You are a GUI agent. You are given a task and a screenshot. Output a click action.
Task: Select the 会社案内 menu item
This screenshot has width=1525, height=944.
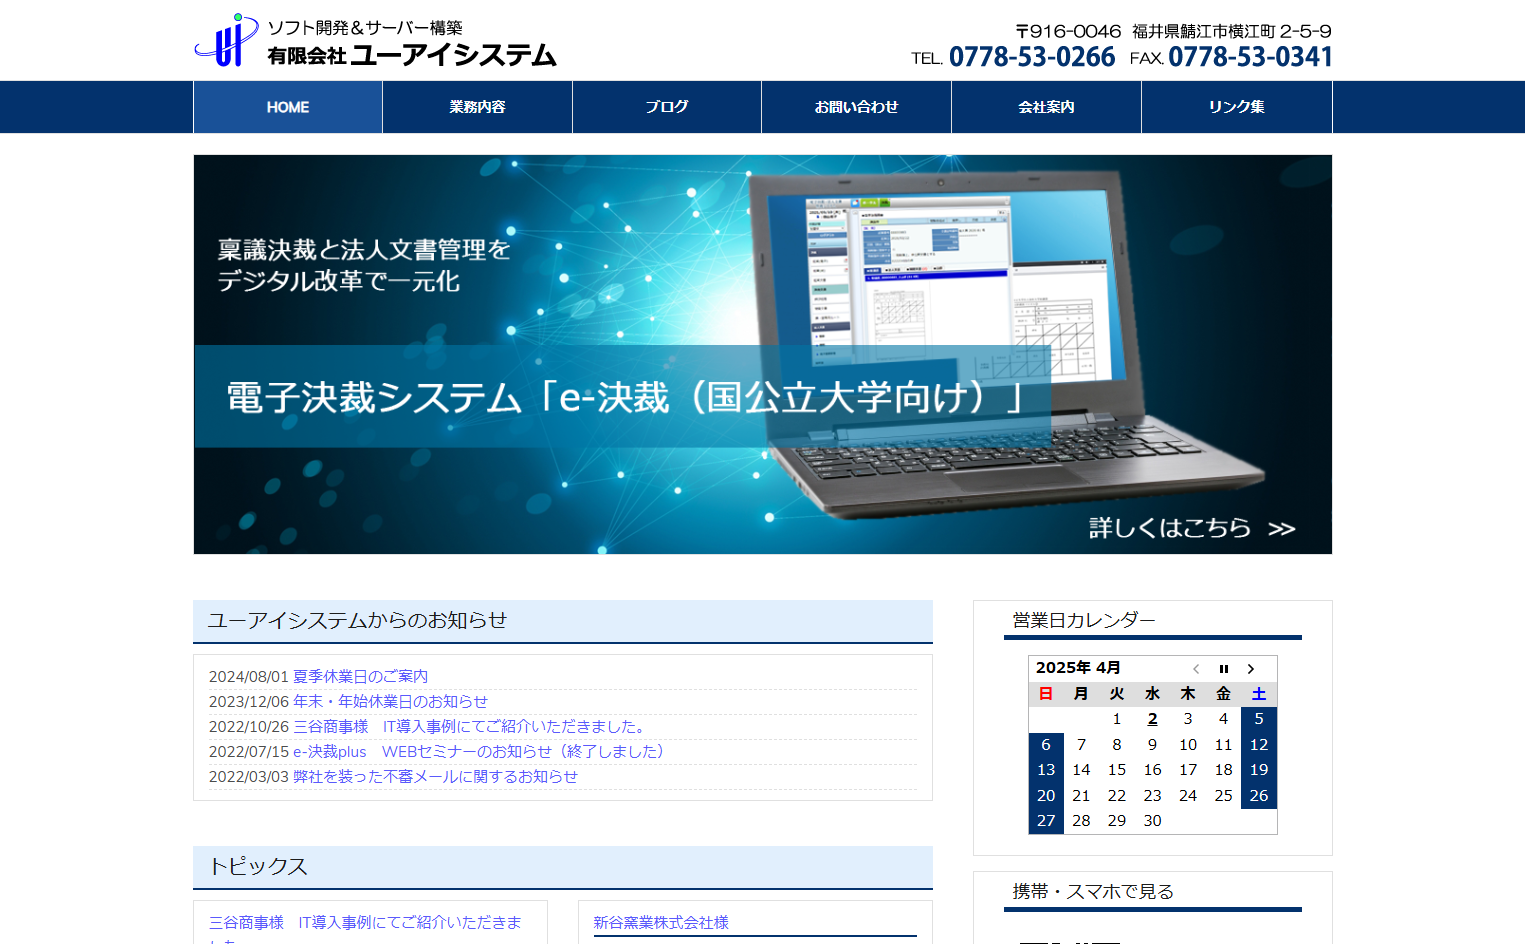coord(1046,107)
